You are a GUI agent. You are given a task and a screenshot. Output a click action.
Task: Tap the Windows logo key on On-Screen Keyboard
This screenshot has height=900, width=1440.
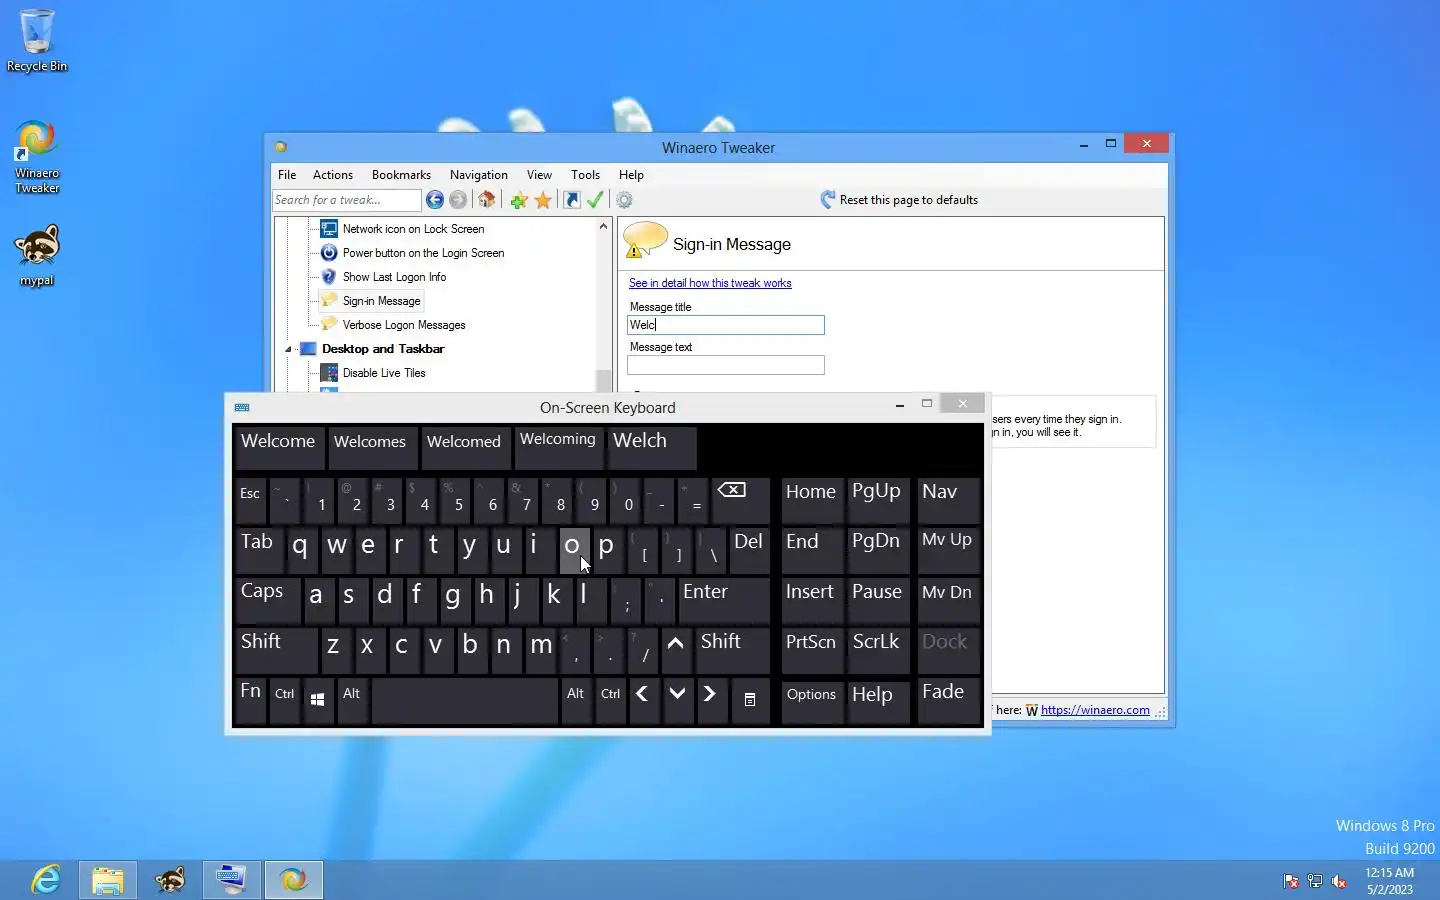(x=317, y=700)
